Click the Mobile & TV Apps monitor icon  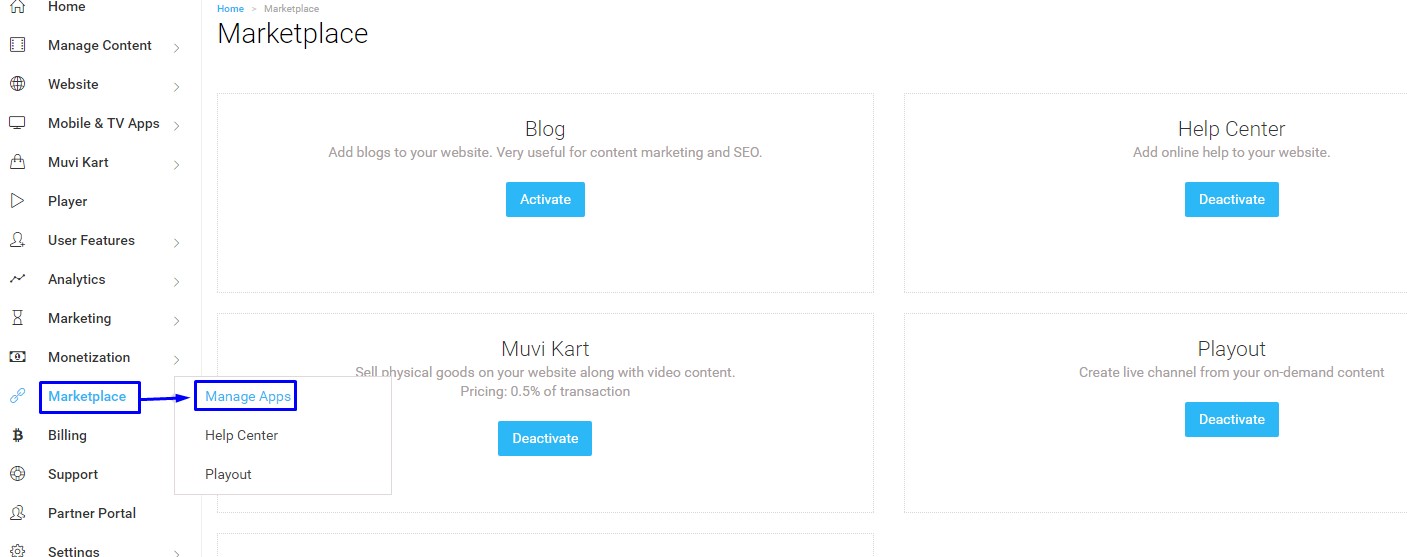(x=17, y=123)
